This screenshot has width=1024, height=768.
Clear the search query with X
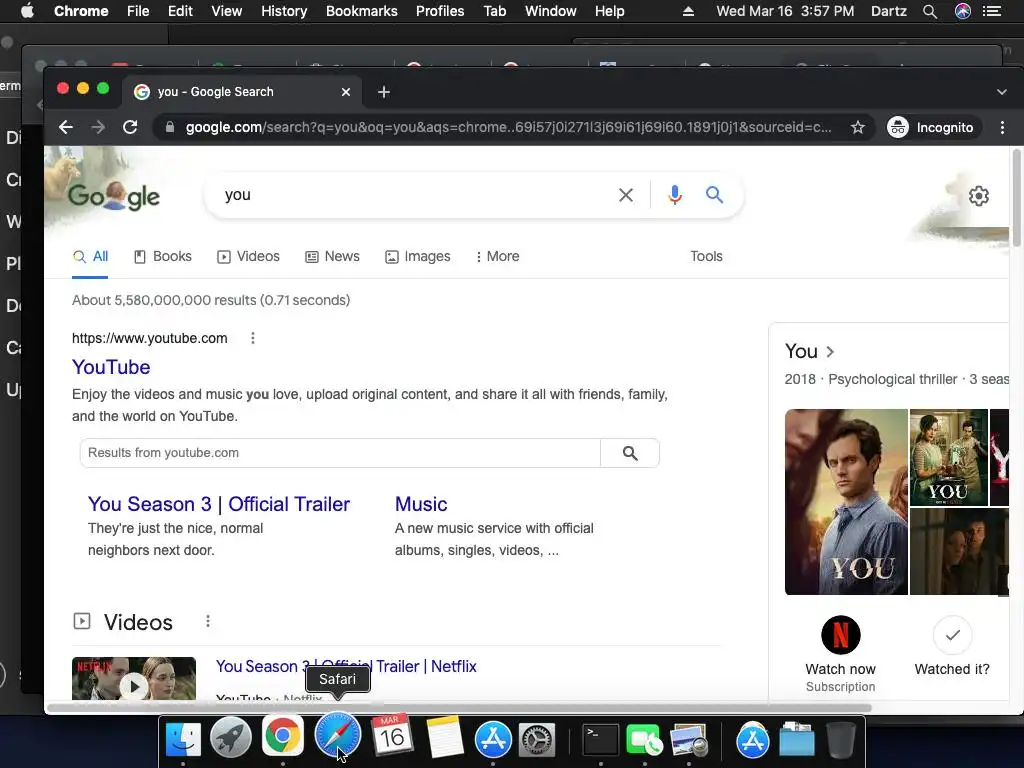[x=626, y=195]
